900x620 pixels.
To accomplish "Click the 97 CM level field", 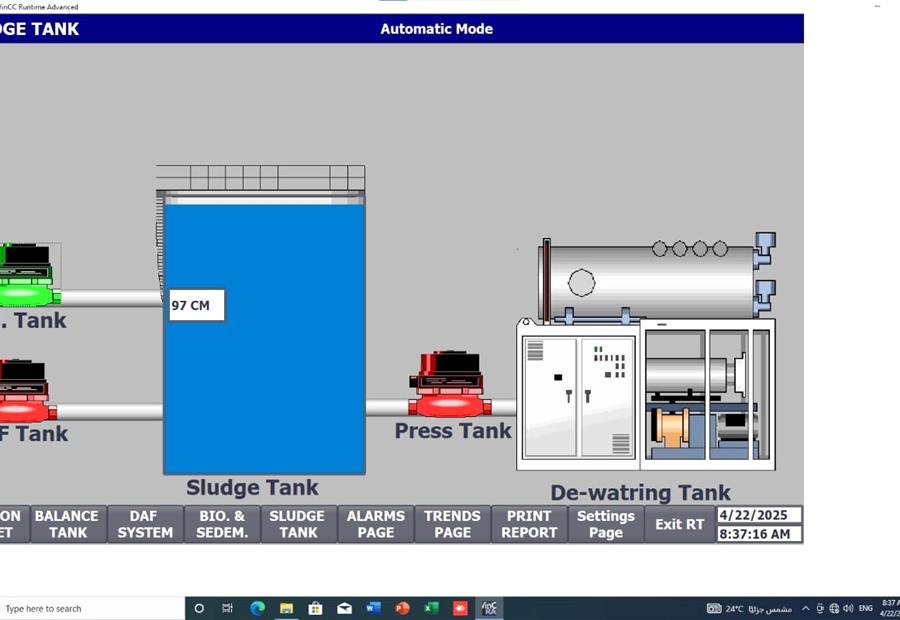I will coord(197,305).
